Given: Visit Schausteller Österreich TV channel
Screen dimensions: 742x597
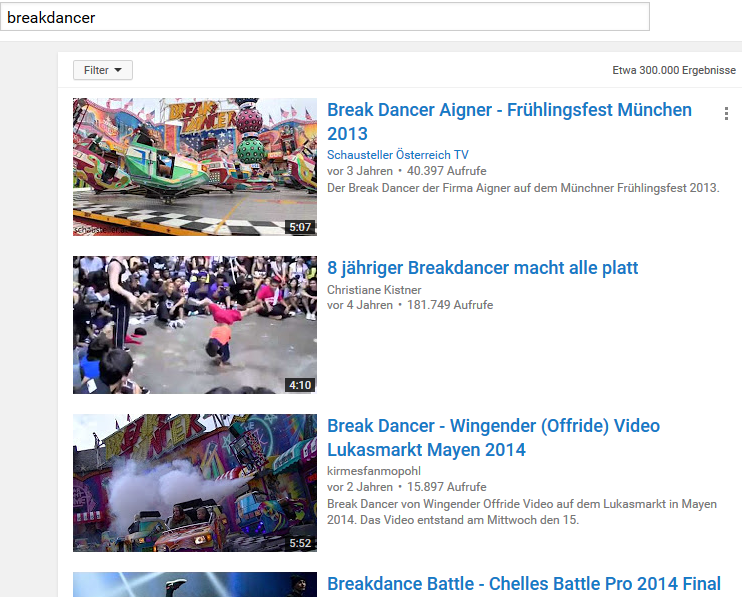Looking at the screenshot, I should coord(397,155).
